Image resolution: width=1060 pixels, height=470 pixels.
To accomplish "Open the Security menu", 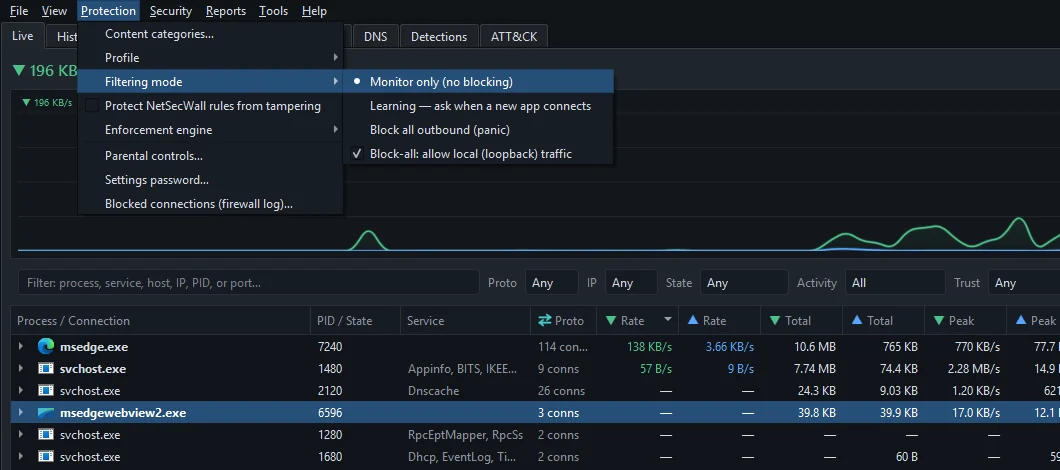I will [170, 11].
